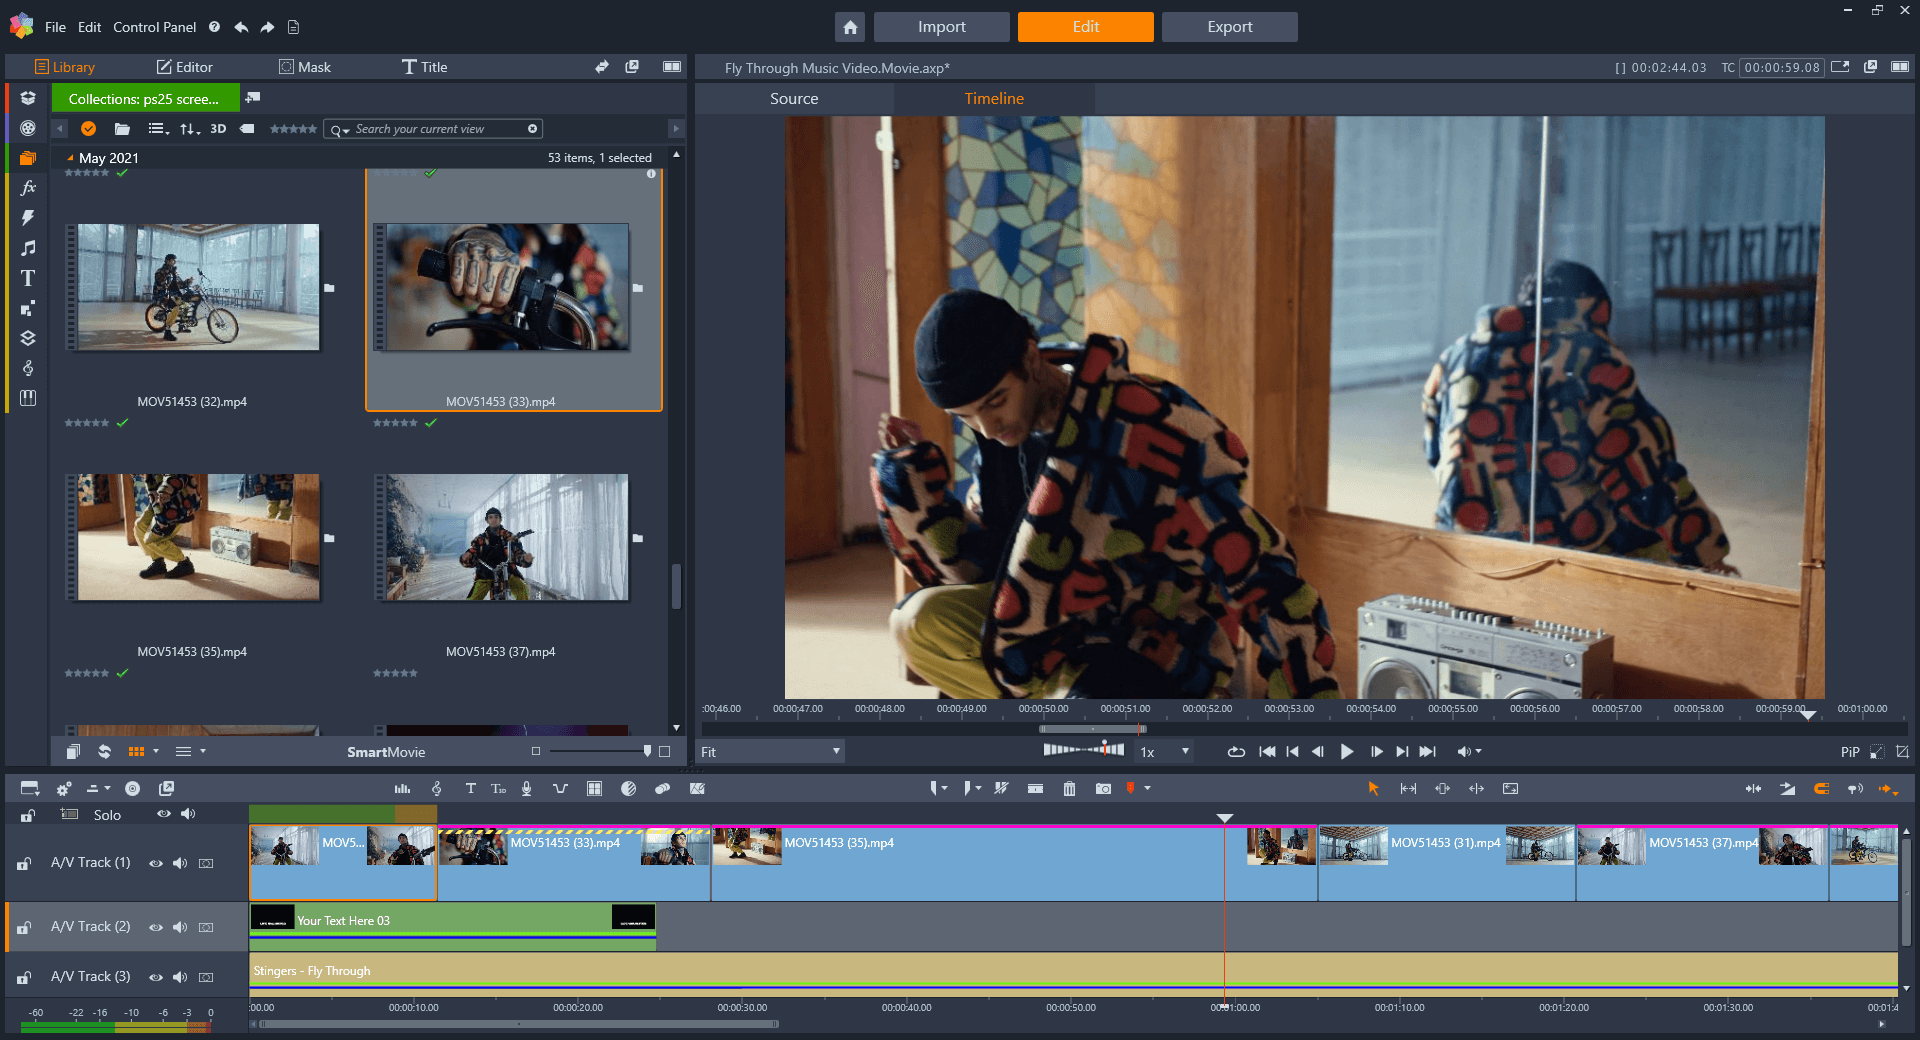Image resolution: width=1920 pixels, height=1040 pixels.
Task: Toggle Solo mode for the tracks
Action: [105, 814]
